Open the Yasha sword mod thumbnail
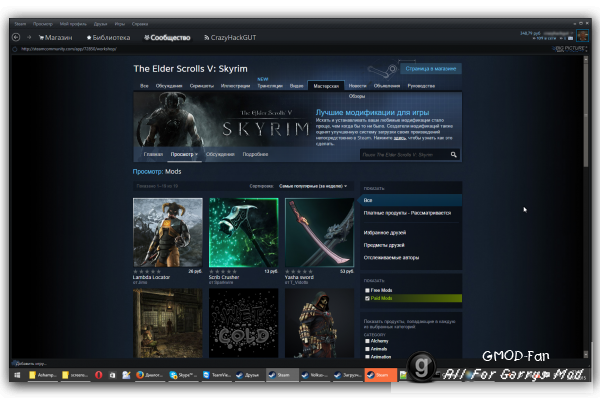 click(319, 232)
